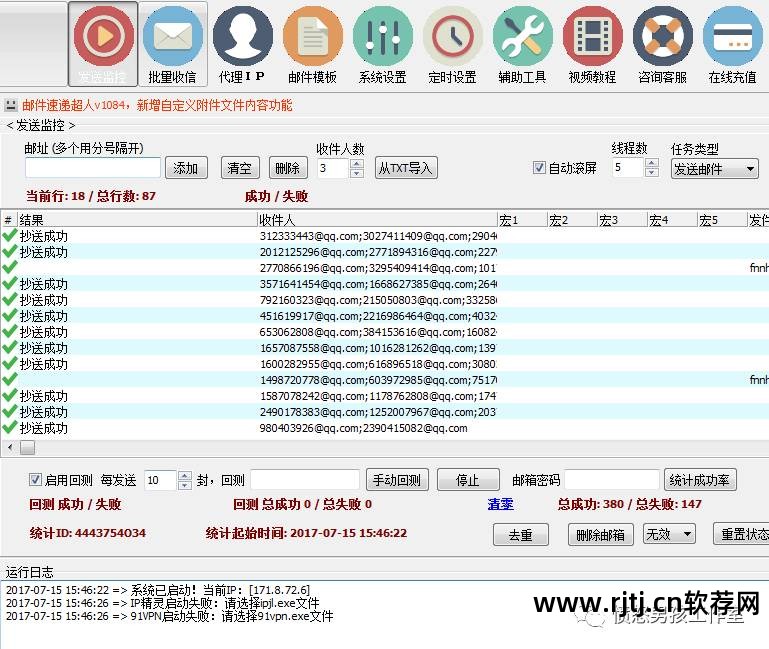This screenshot has height=649, width=769.
Task: Click the 回测 address input field
Action: pos(305,480)
